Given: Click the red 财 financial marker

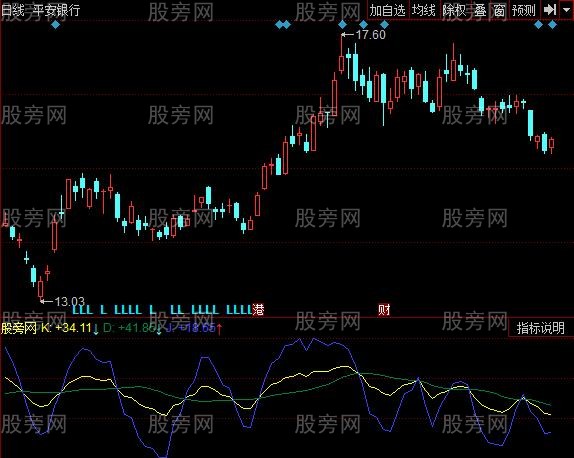Looking at the screenshot, I should tap(384, 310).
